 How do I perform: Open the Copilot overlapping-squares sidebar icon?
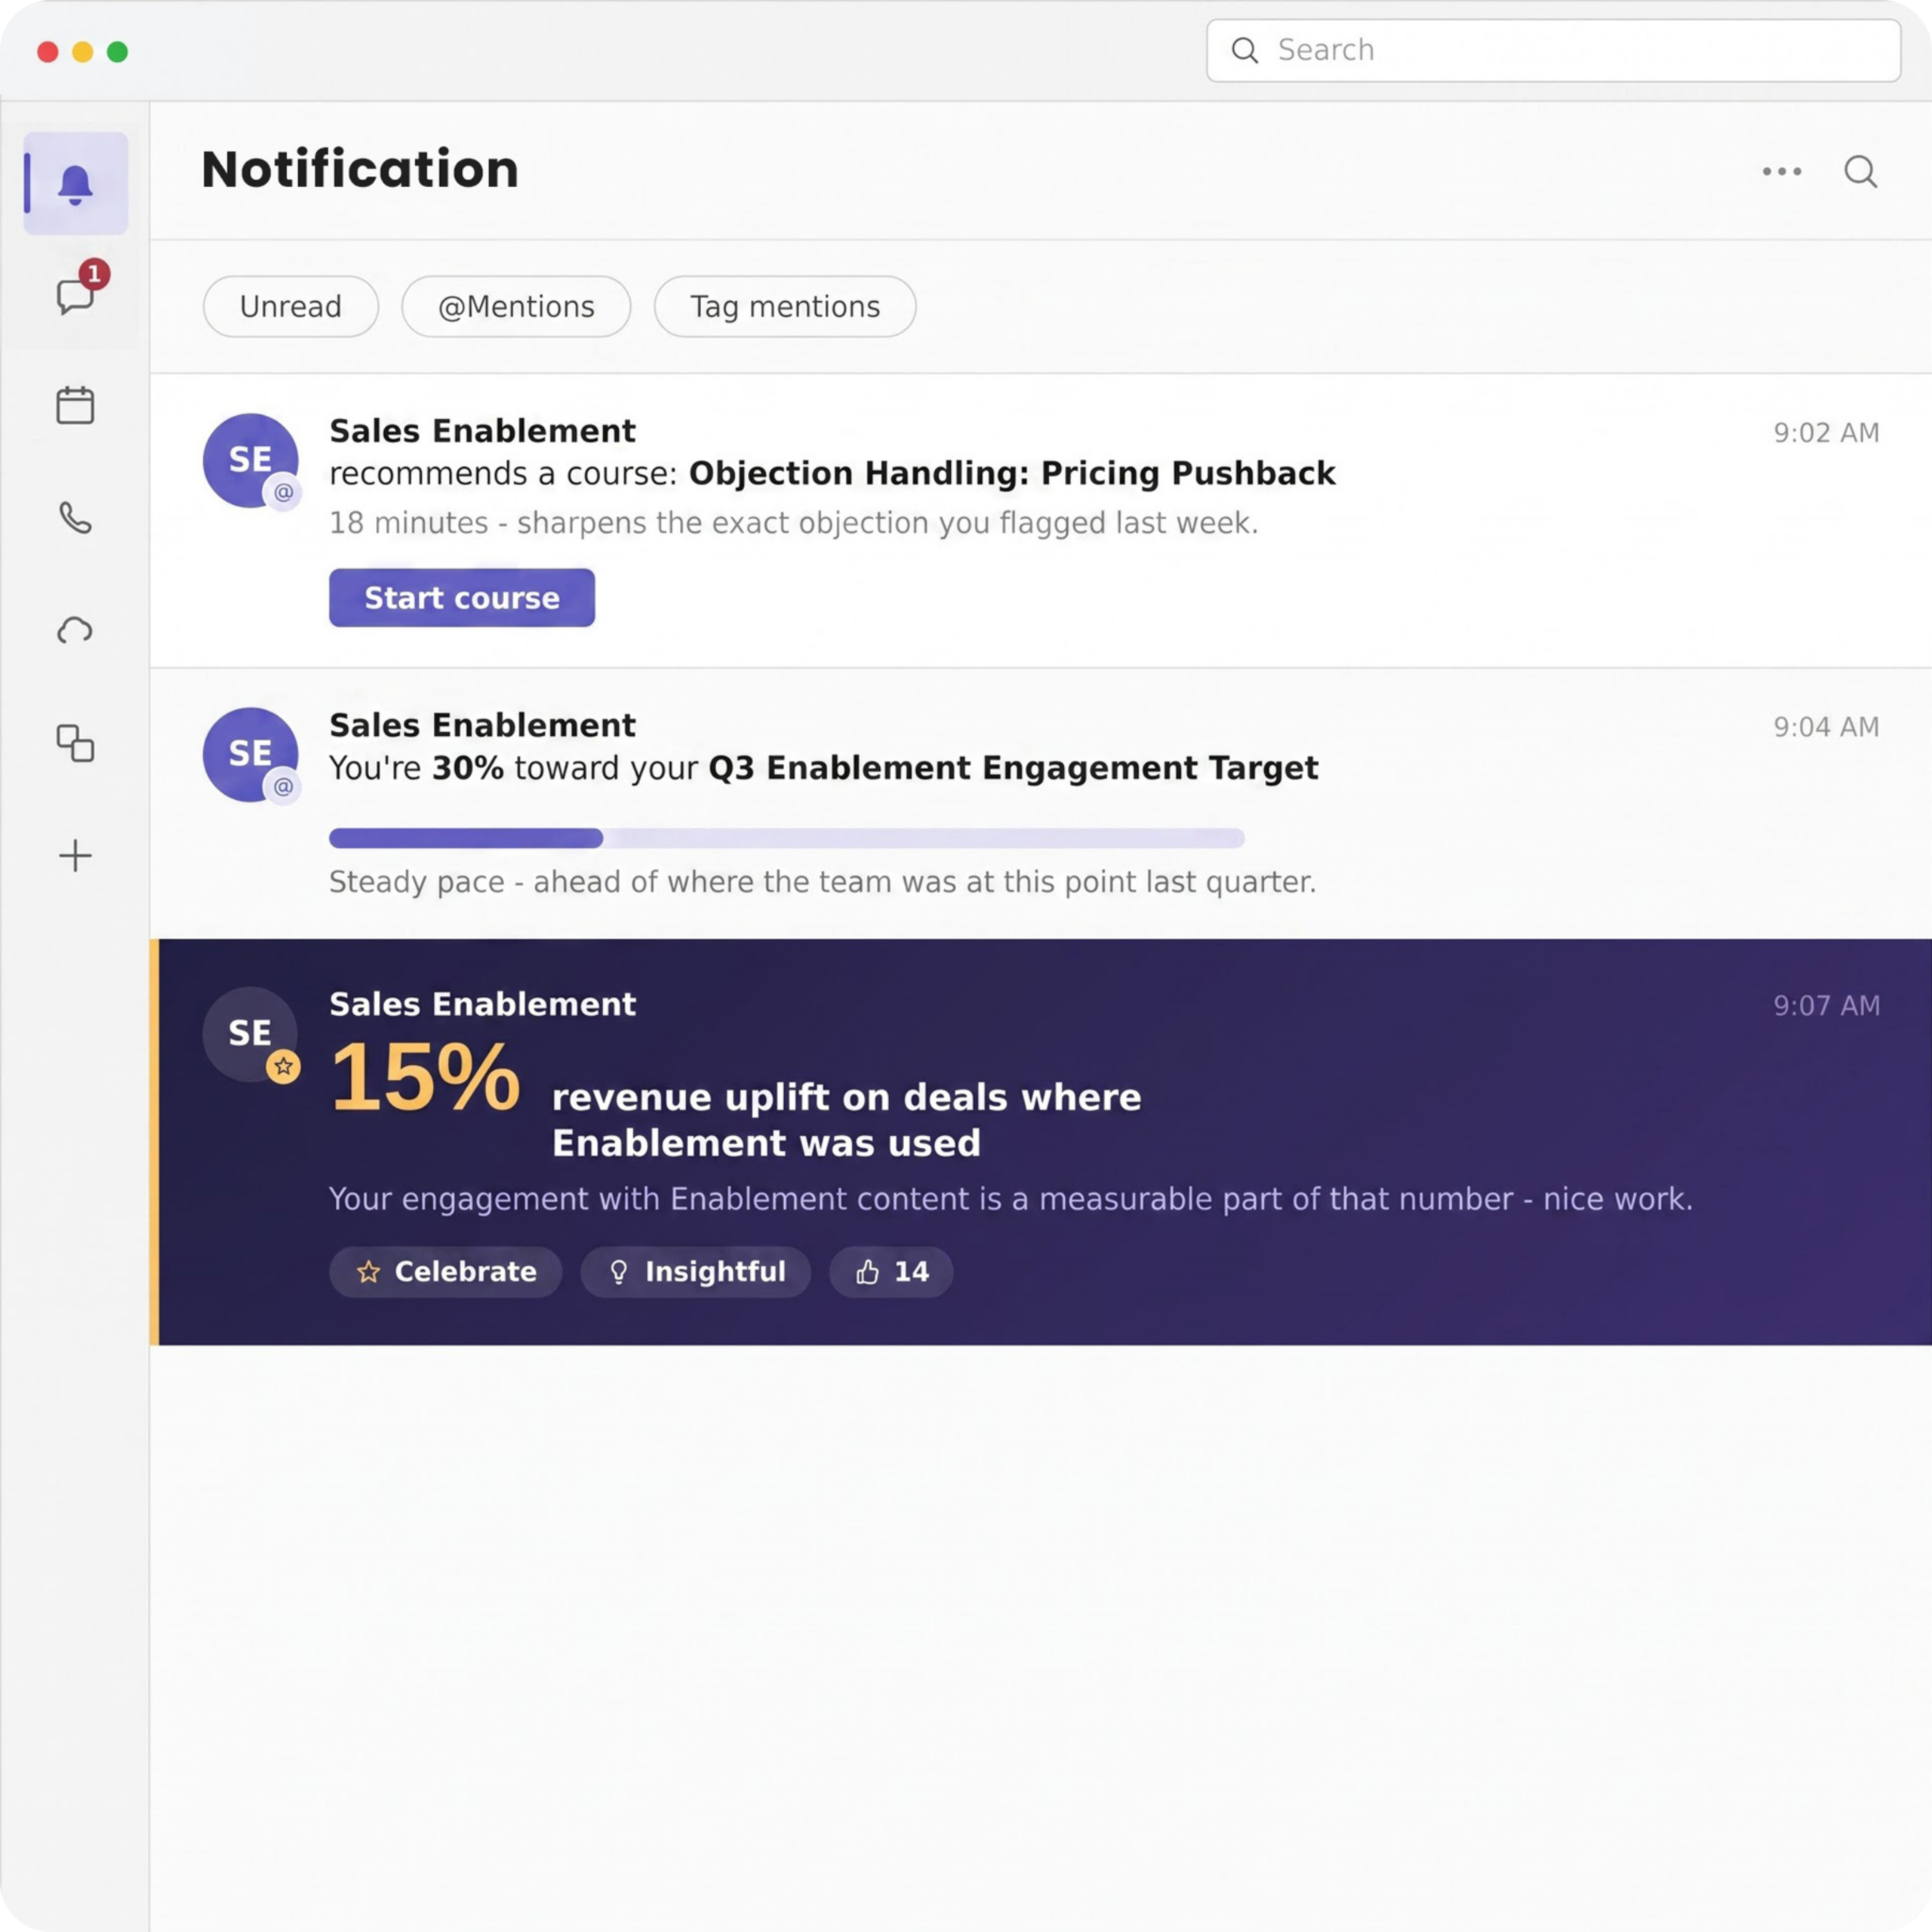click(75, 743)
